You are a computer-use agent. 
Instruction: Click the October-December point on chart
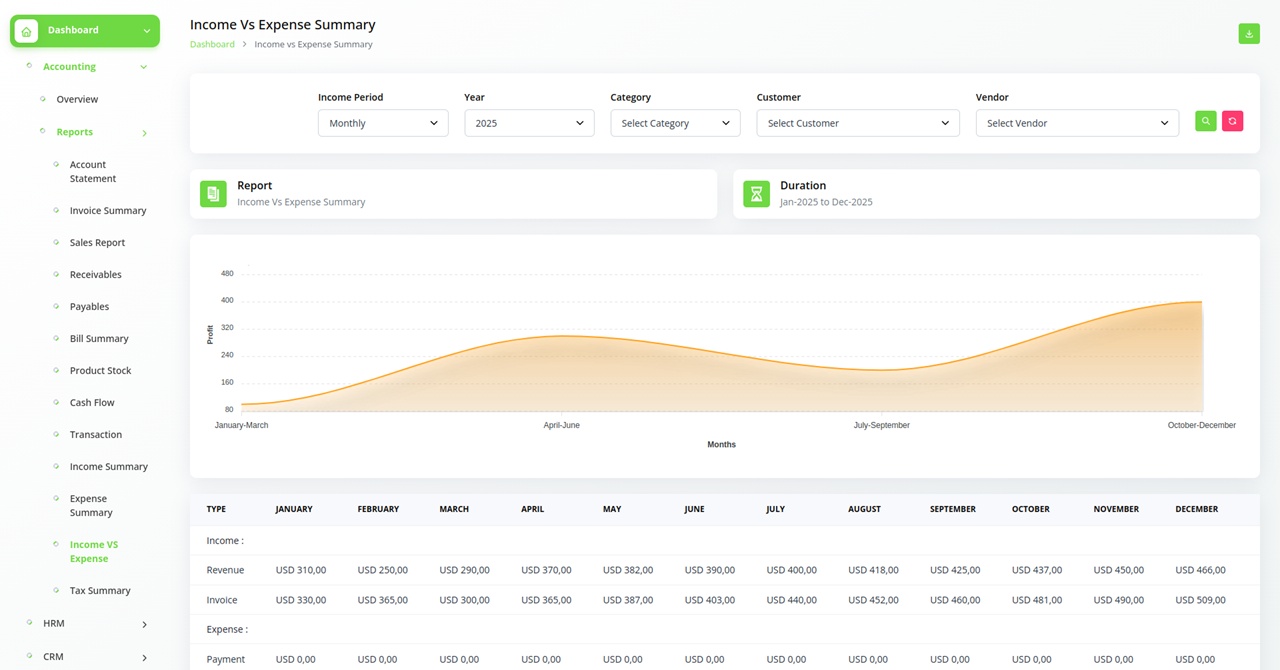coord(1201,302)
